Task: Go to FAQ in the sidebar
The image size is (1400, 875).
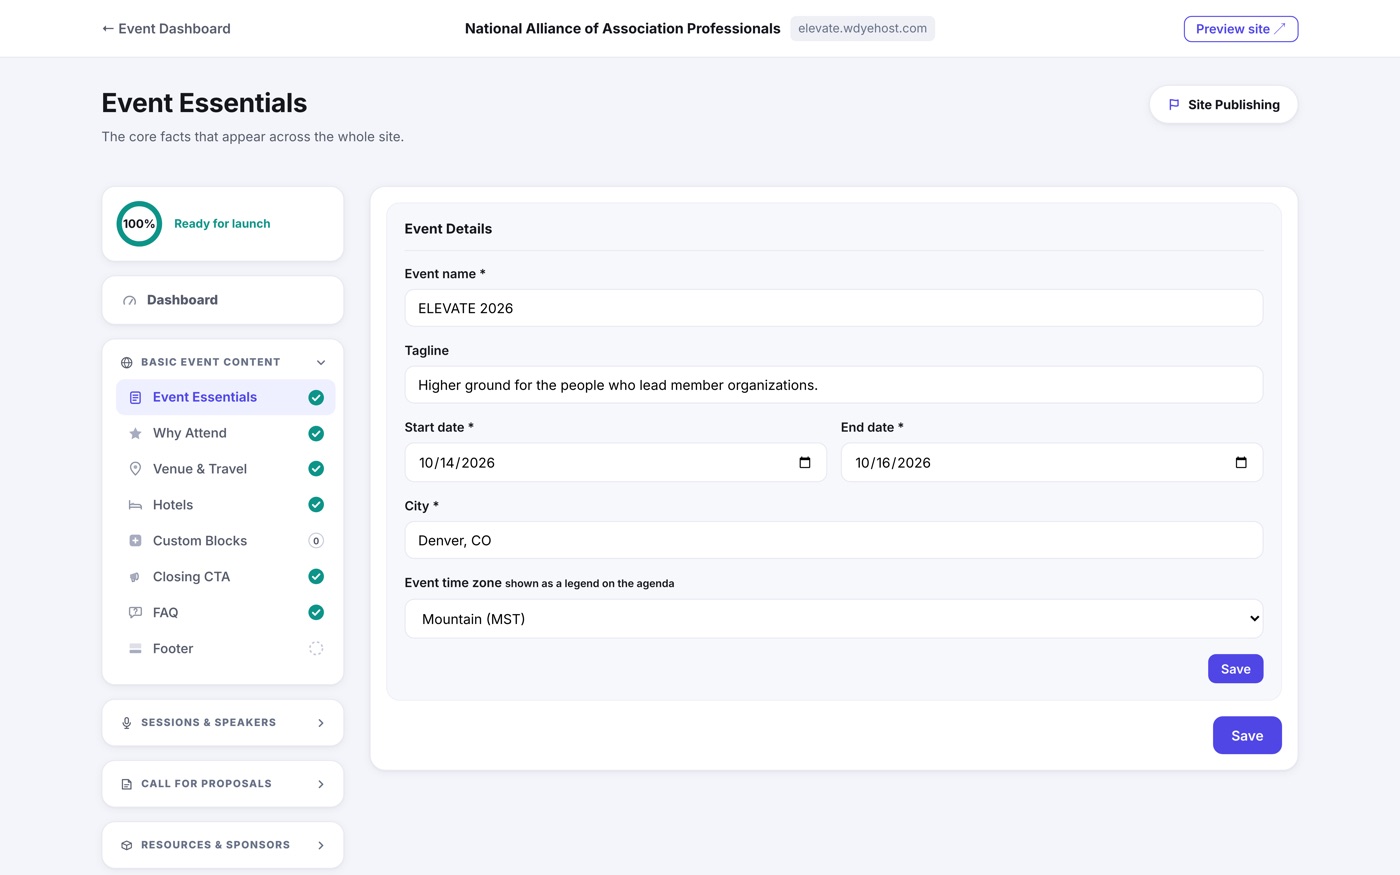Action: (226, 613)
